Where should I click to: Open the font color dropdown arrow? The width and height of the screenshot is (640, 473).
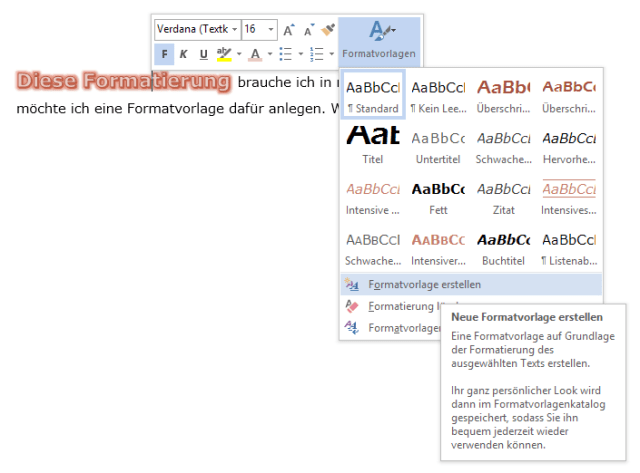point(270,54)
